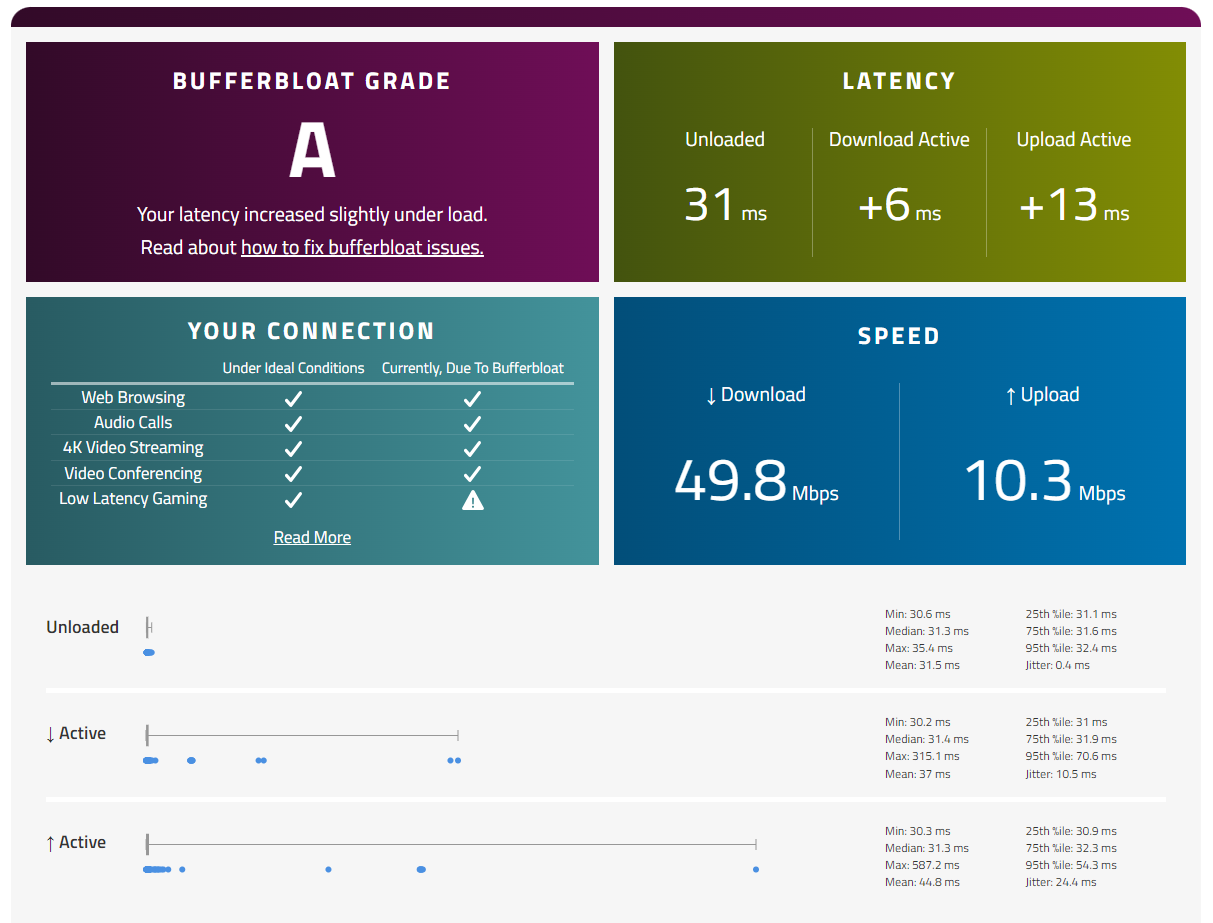
Task: Click the Mean: 37 ms statistic
Action: coord(918,774)
